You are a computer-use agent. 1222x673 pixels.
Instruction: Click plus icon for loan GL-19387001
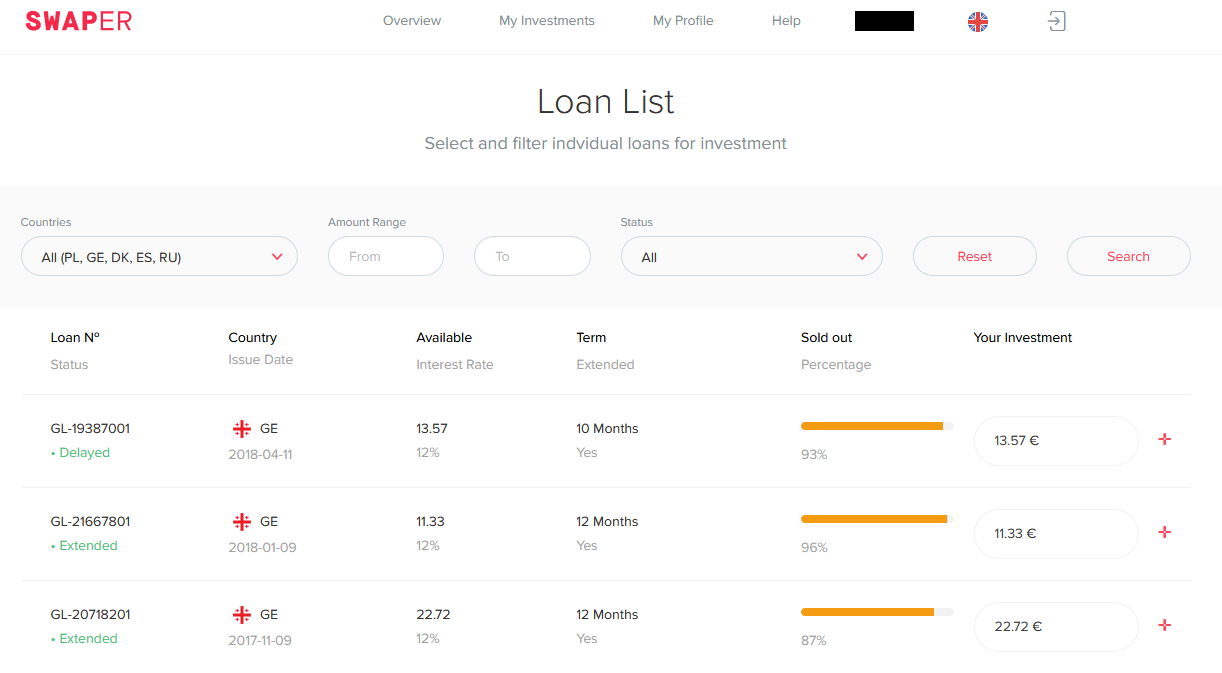tap(1164, 439)
